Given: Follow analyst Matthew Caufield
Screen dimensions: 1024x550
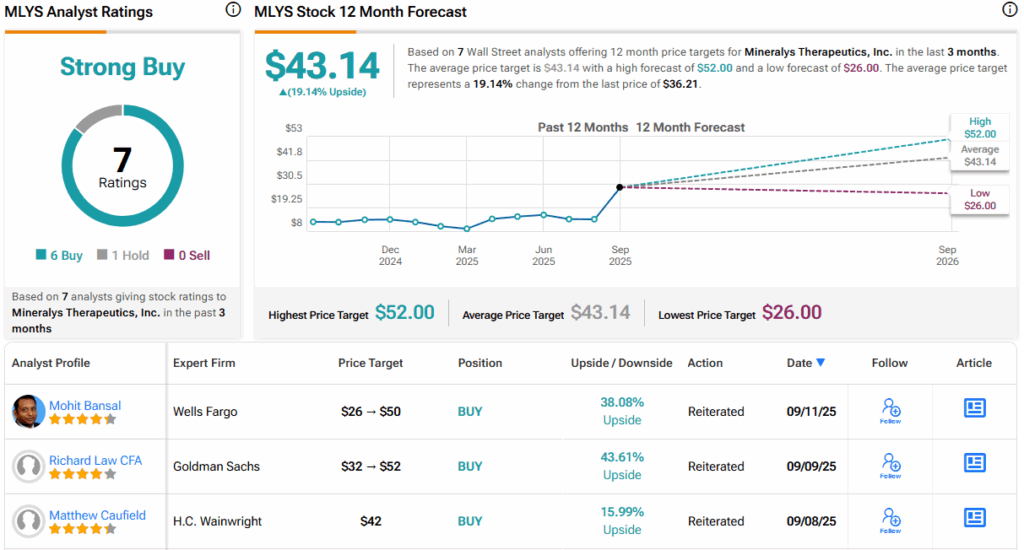Looking at the screenshot, I should pos(890,520).
